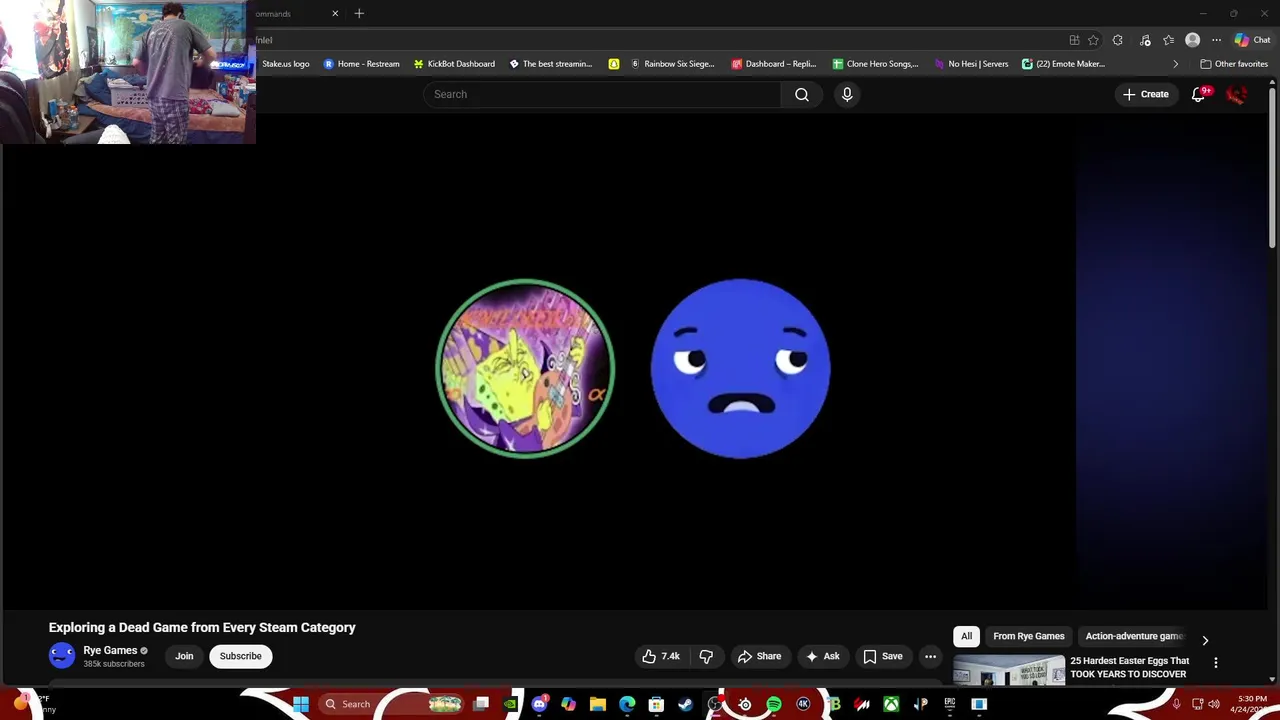The image size is (1280, 720).
Task: Open more actions ellipsis under video
Action: pos(930,656)
